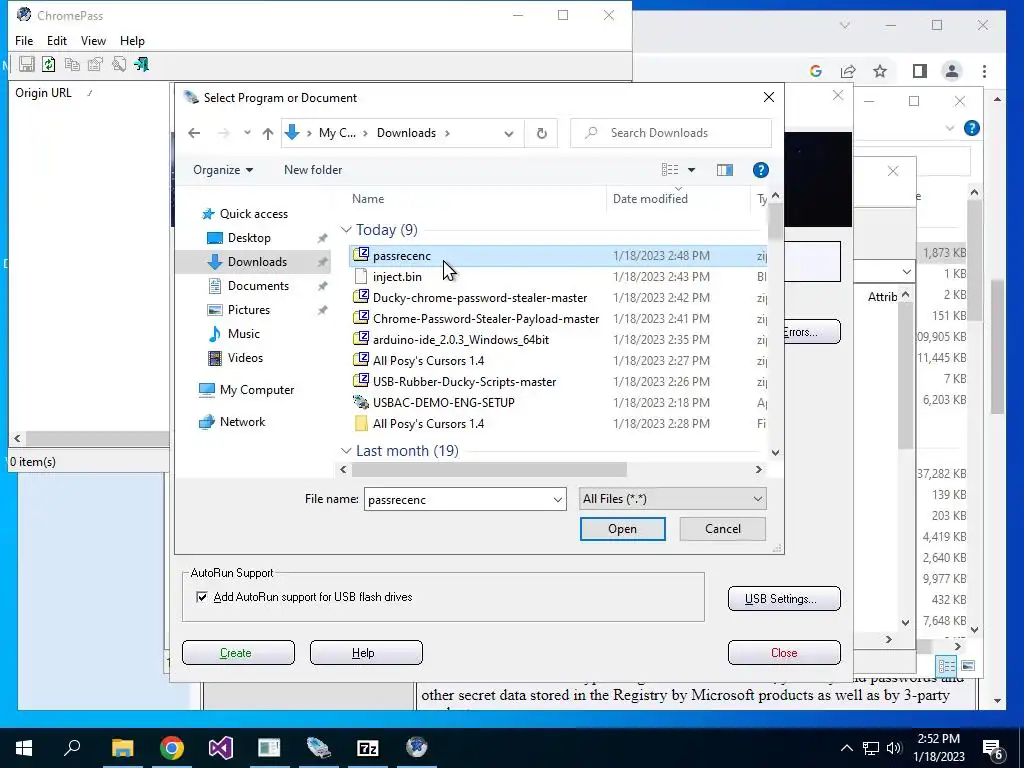1024x768 pixels.
Task: Open the Help menu in ChromePass
Action: coord(132,40)
